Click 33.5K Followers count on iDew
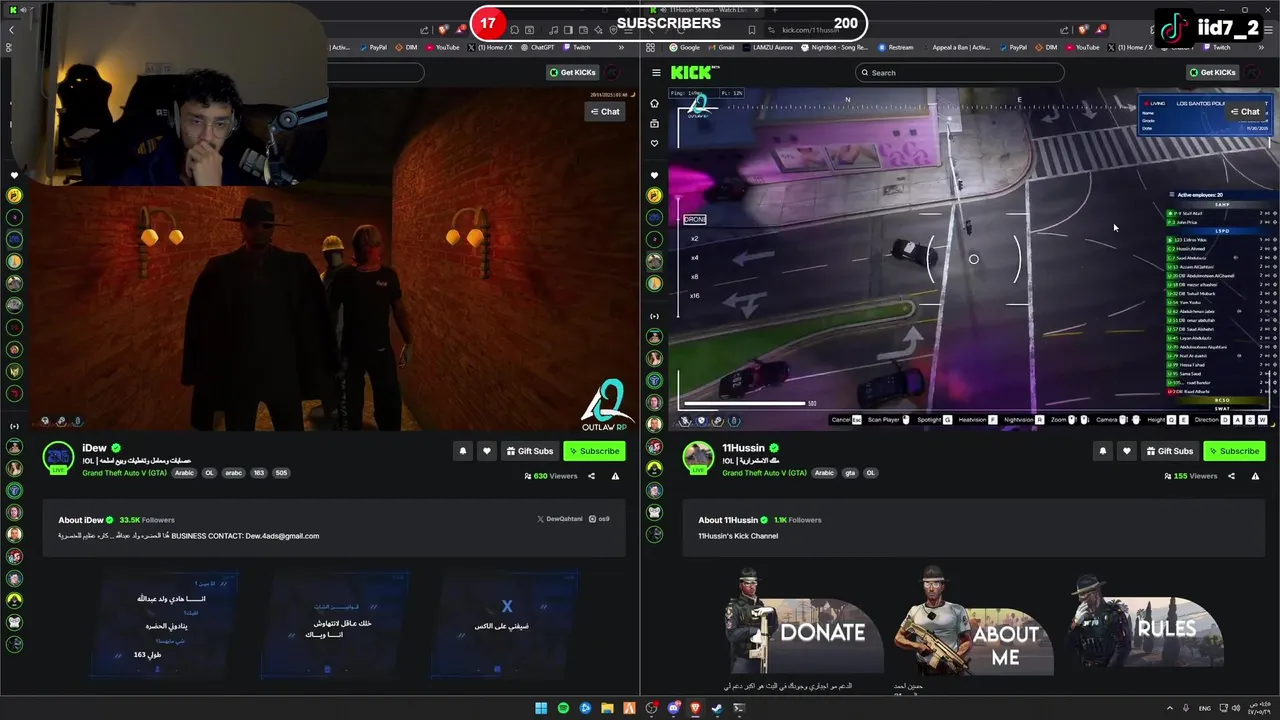1280x720 pixels. point(147,520)
